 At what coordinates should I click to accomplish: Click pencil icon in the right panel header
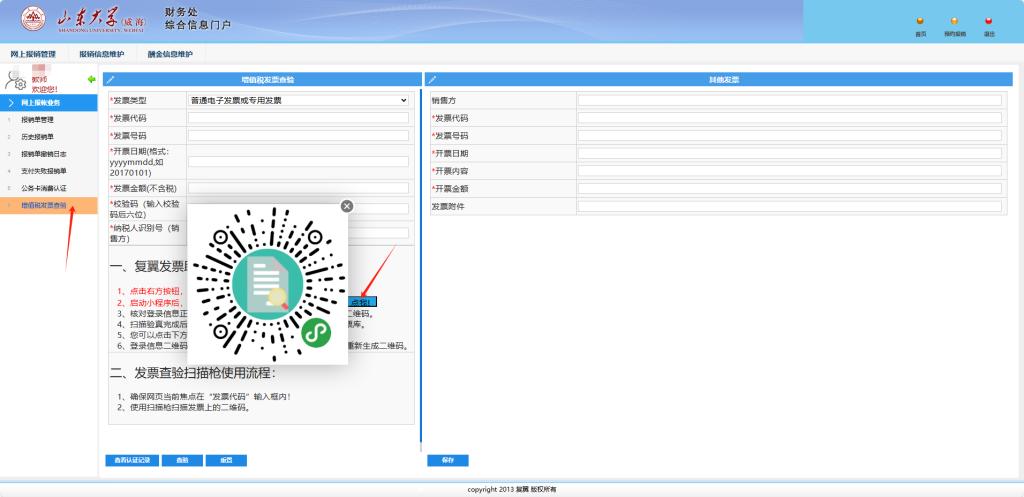tap(432, 80)
